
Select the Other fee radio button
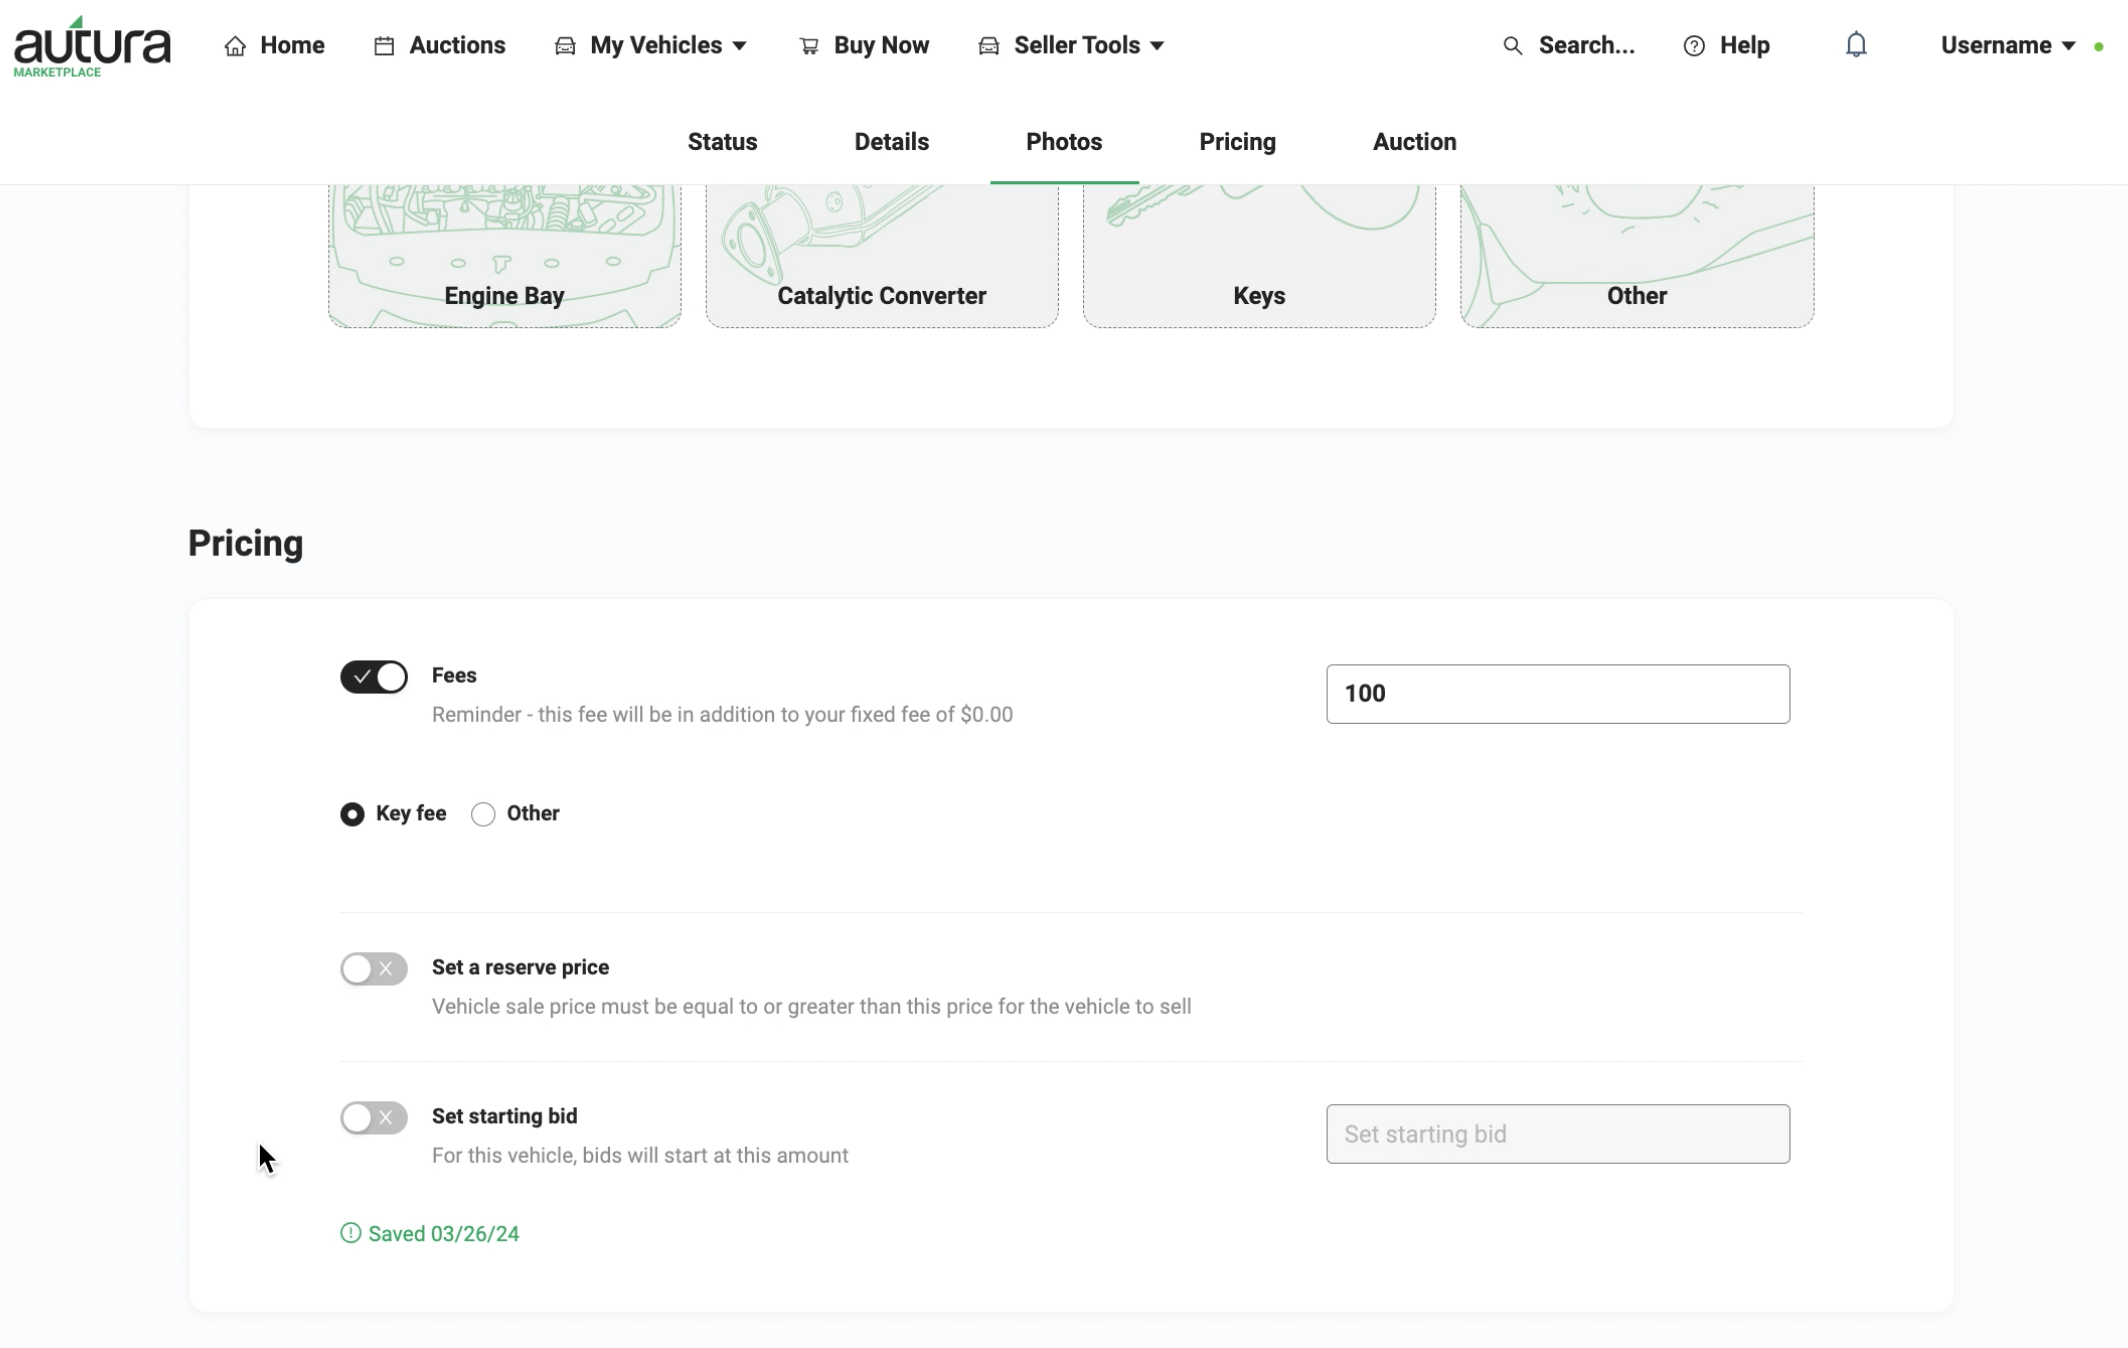[483, 814]
